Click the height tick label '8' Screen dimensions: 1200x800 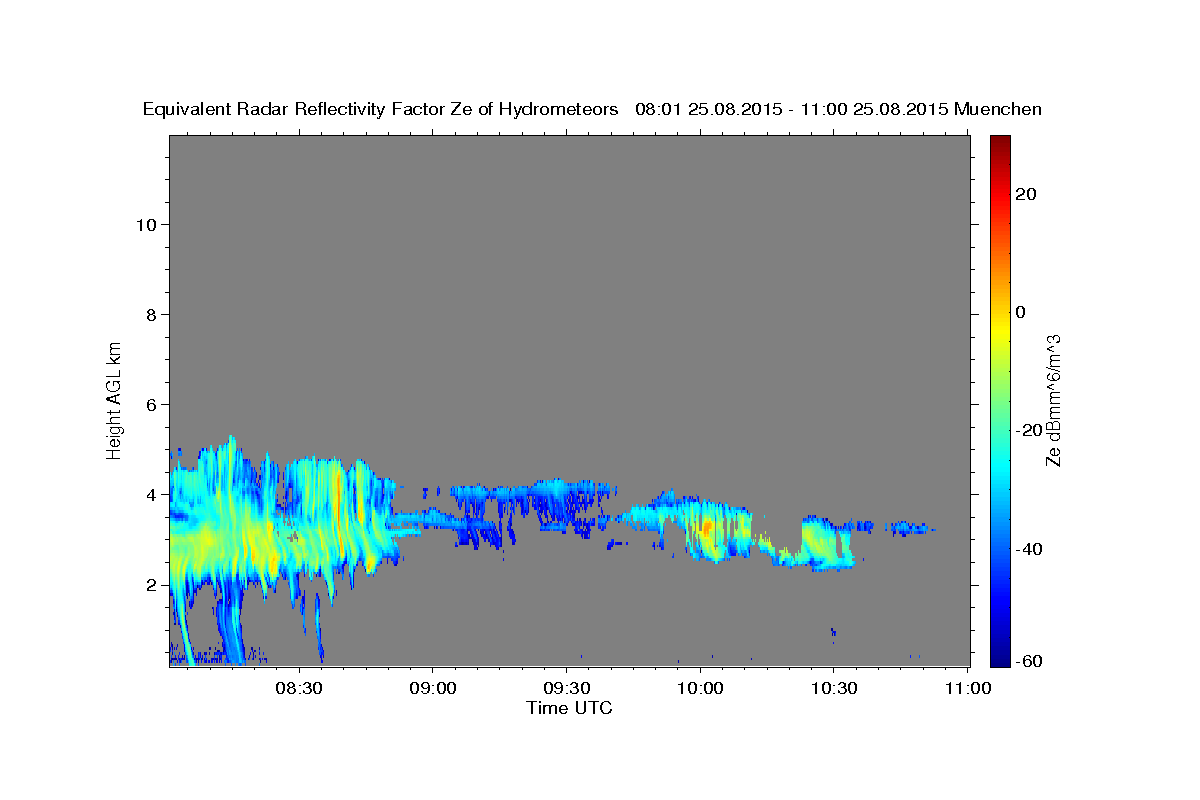pos(151,314)
